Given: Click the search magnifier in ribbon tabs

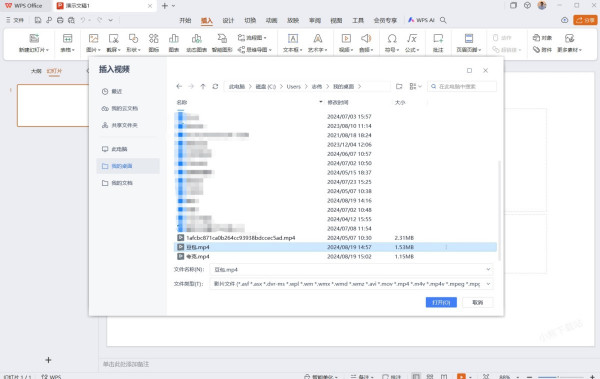Looking at the screenshot, I should [443, 20].
